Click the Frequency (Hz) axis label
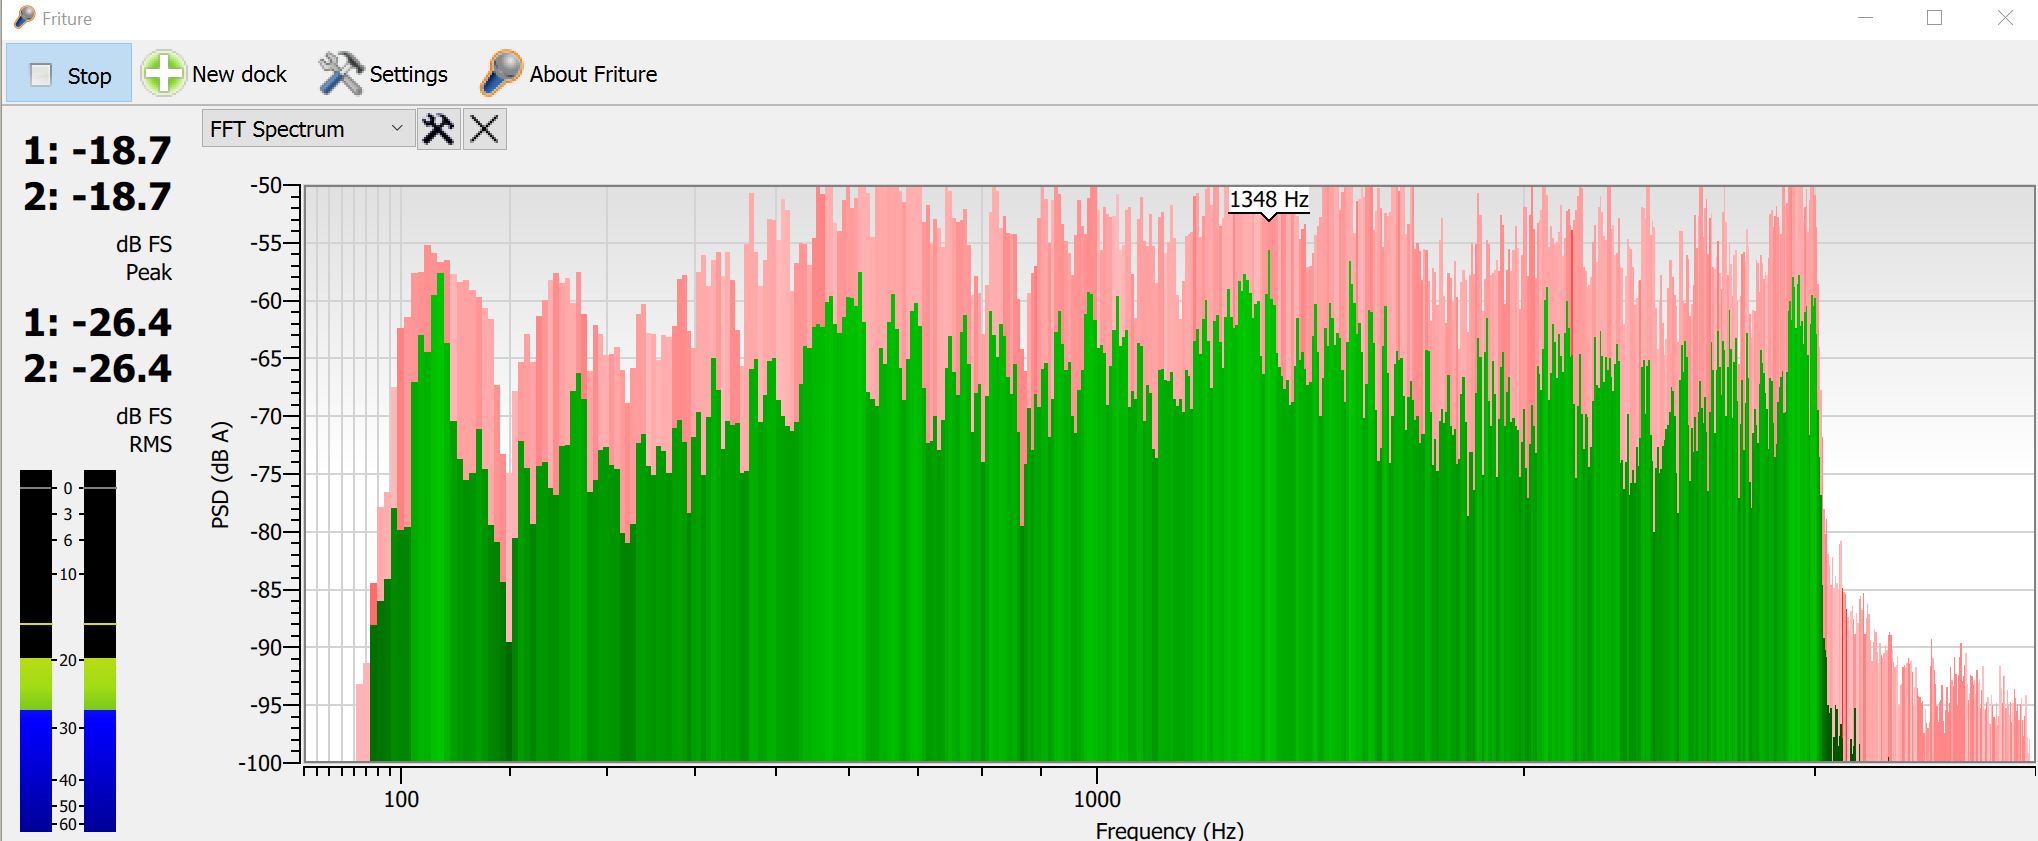The height and width of the screenshot is (841, 2038). click(1169, 830)
